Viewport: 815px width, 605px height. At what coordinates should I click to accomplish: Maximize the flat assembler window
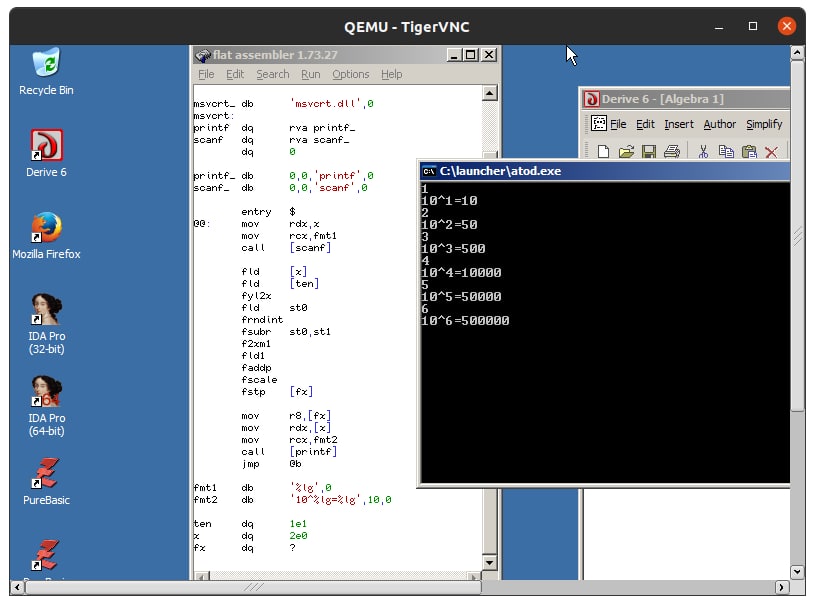pos(471,55)
